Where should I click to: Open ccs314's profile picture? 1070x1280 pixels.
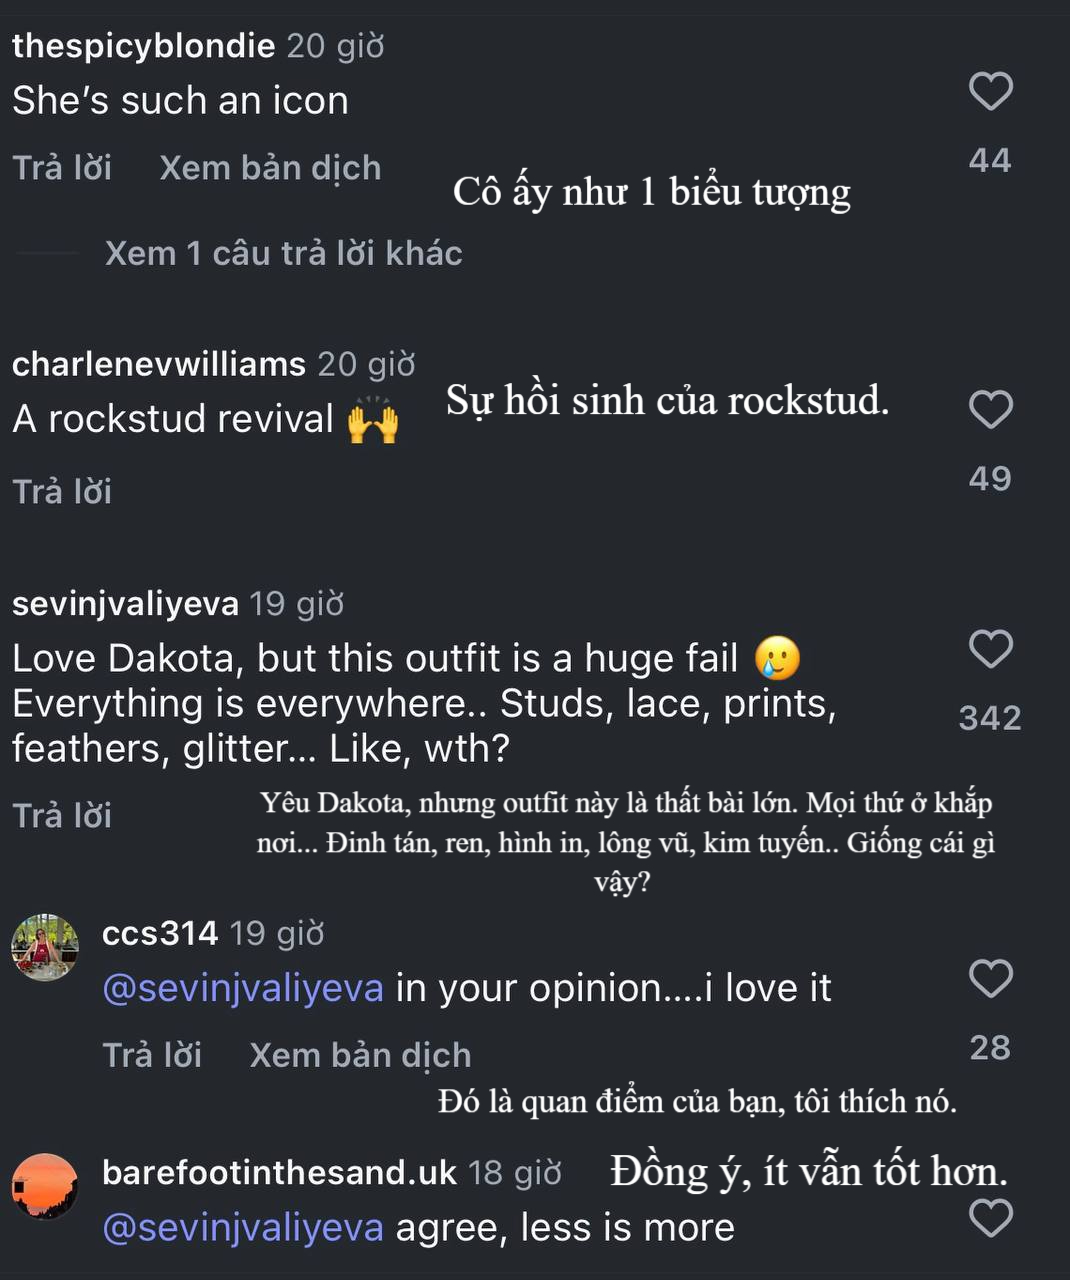click(x=45, y=945)
